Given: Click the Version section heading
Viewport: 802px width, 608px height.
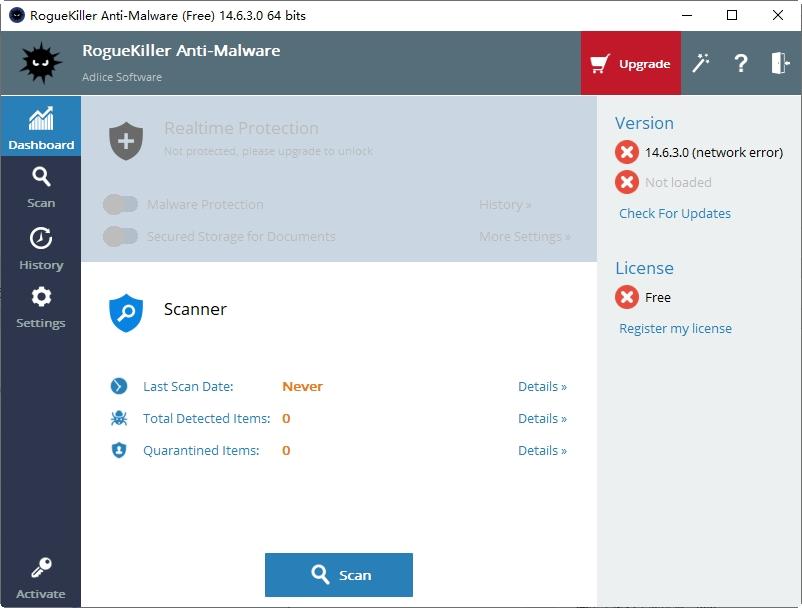Looking at the screenshot, I should 644,123.
